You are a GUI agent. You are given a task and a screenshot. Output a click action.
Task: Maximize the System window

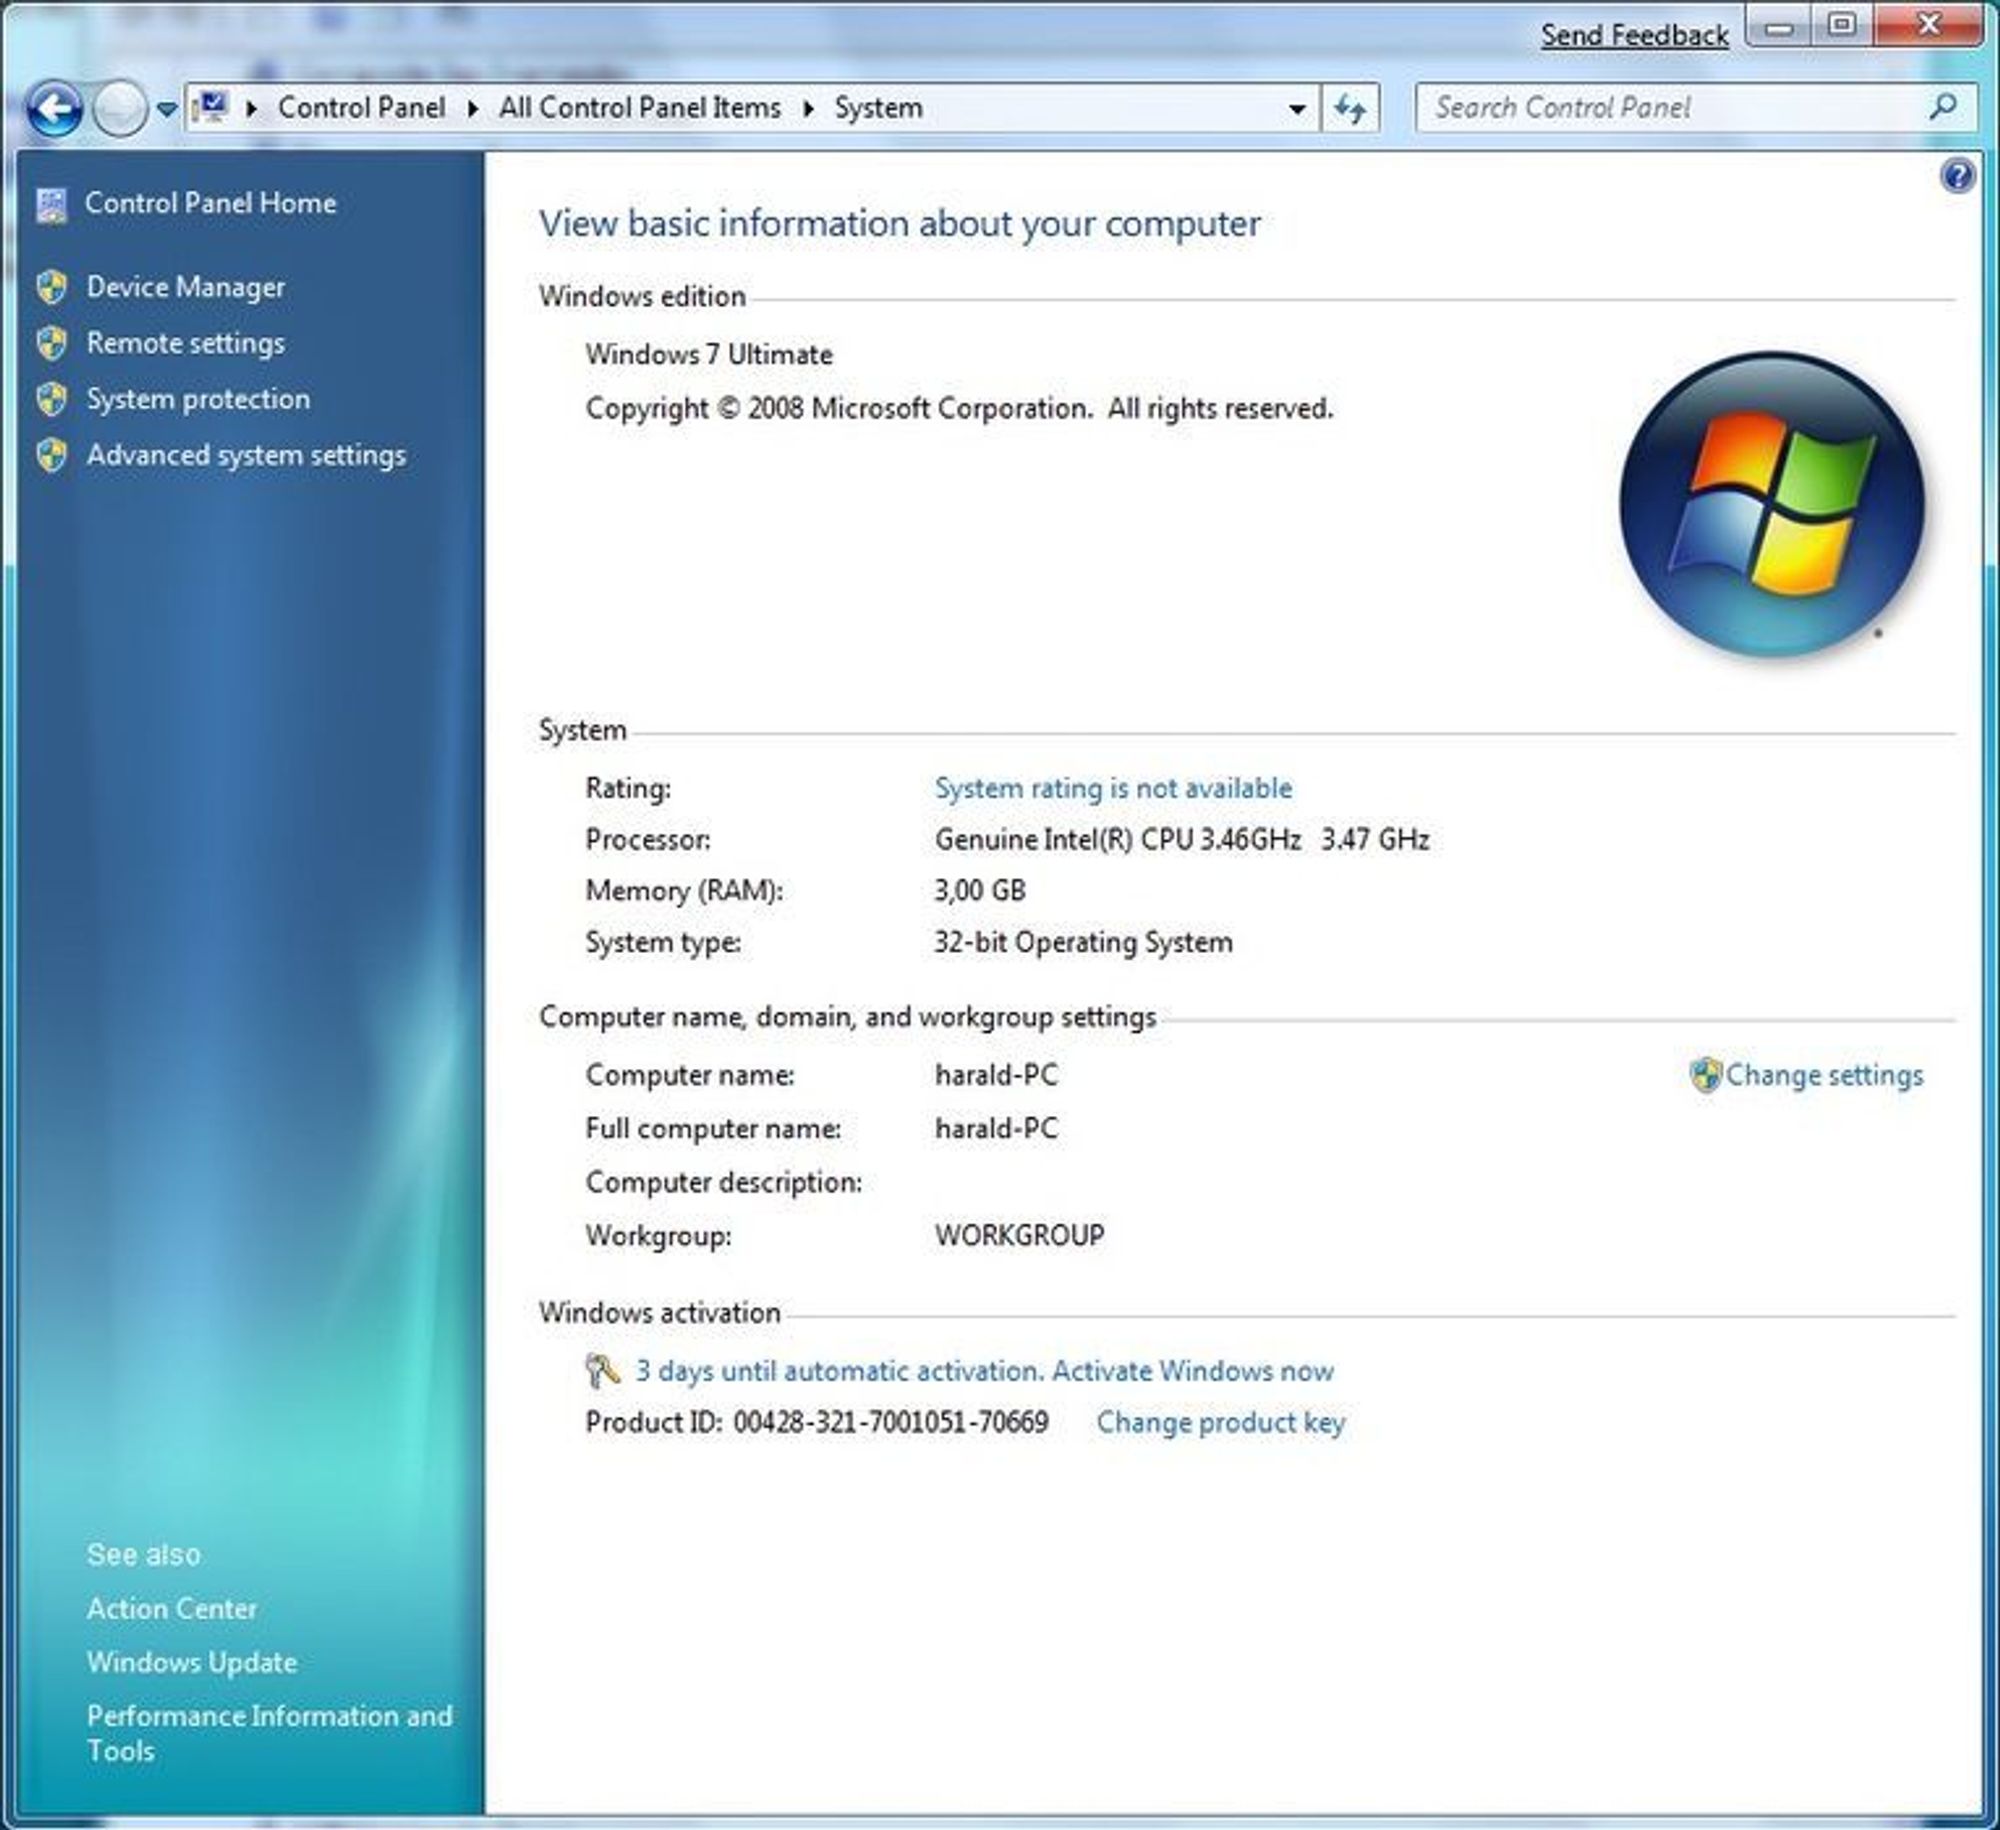[1842, 26]
